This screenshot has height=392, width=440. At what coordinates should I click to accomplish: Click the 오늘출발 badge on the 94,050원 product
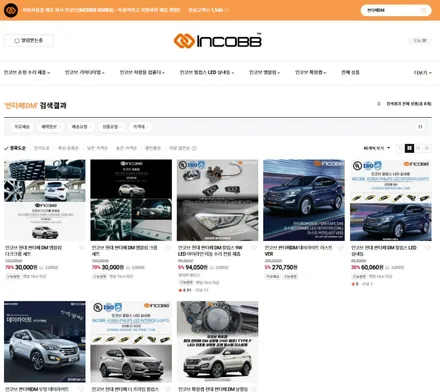pyautogui.click(x=186, y=282)
